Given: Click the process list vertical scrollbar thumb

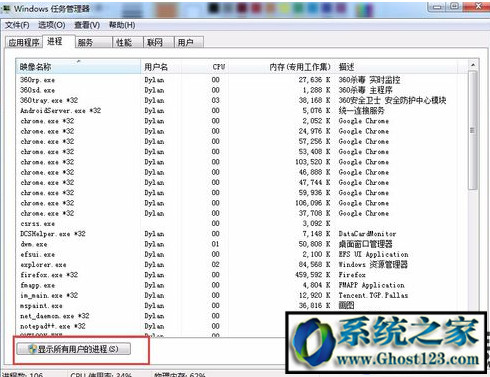Looking at the screenshot, I should [473, 130].
